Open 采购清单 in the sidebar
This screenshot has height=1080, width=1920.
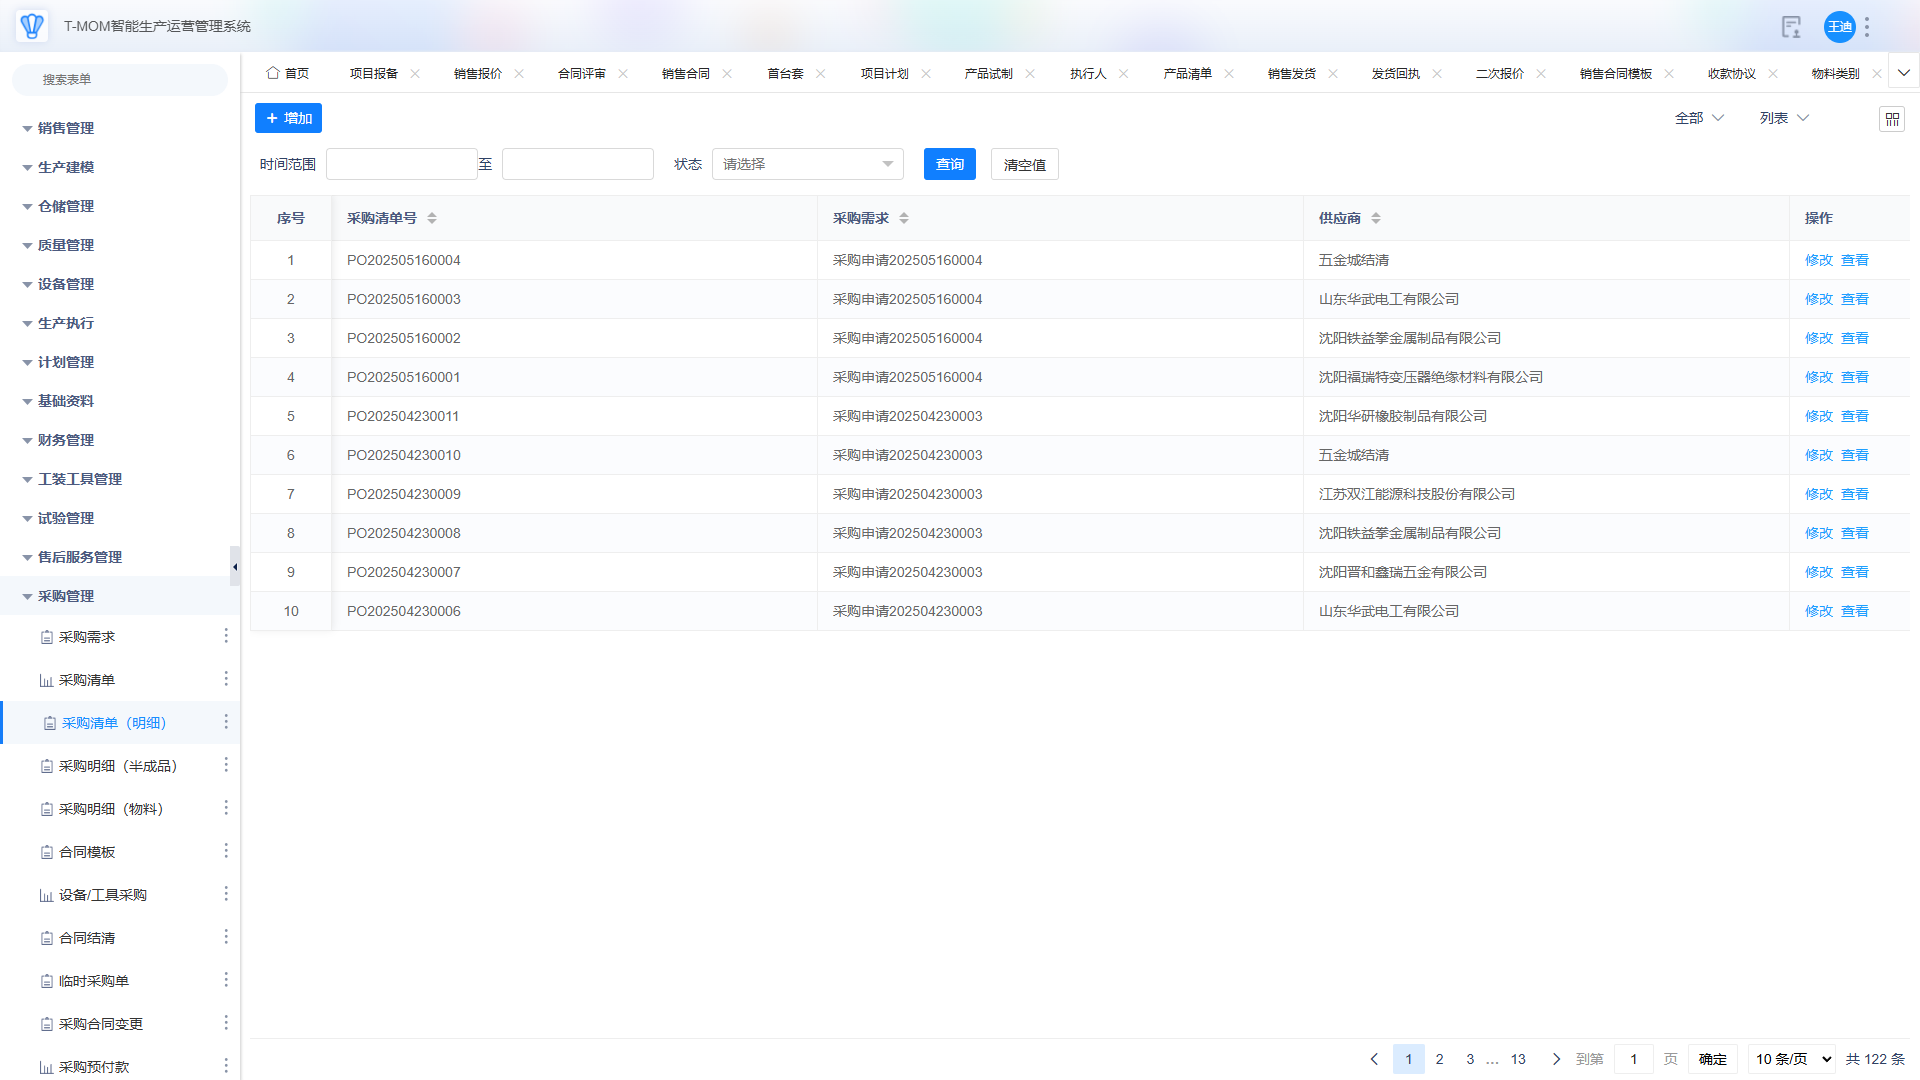click(87, 680)
